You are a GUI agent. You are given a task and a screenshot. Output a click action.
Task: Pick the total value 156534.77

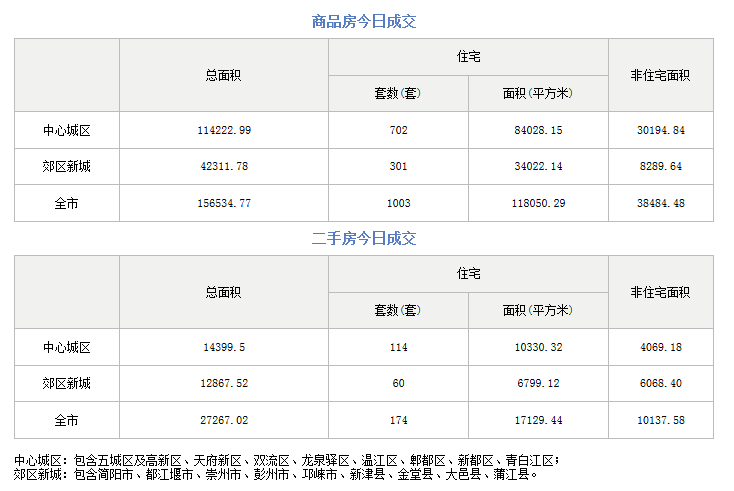pos(224,203)
